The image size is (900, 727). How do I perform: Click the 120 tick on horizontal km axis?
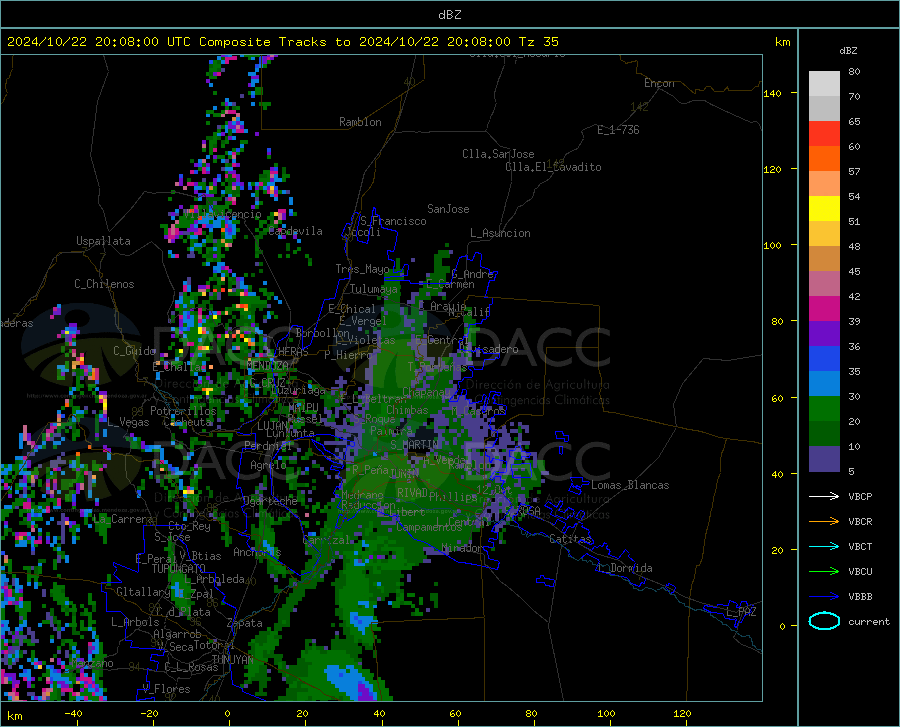[682, 713]
